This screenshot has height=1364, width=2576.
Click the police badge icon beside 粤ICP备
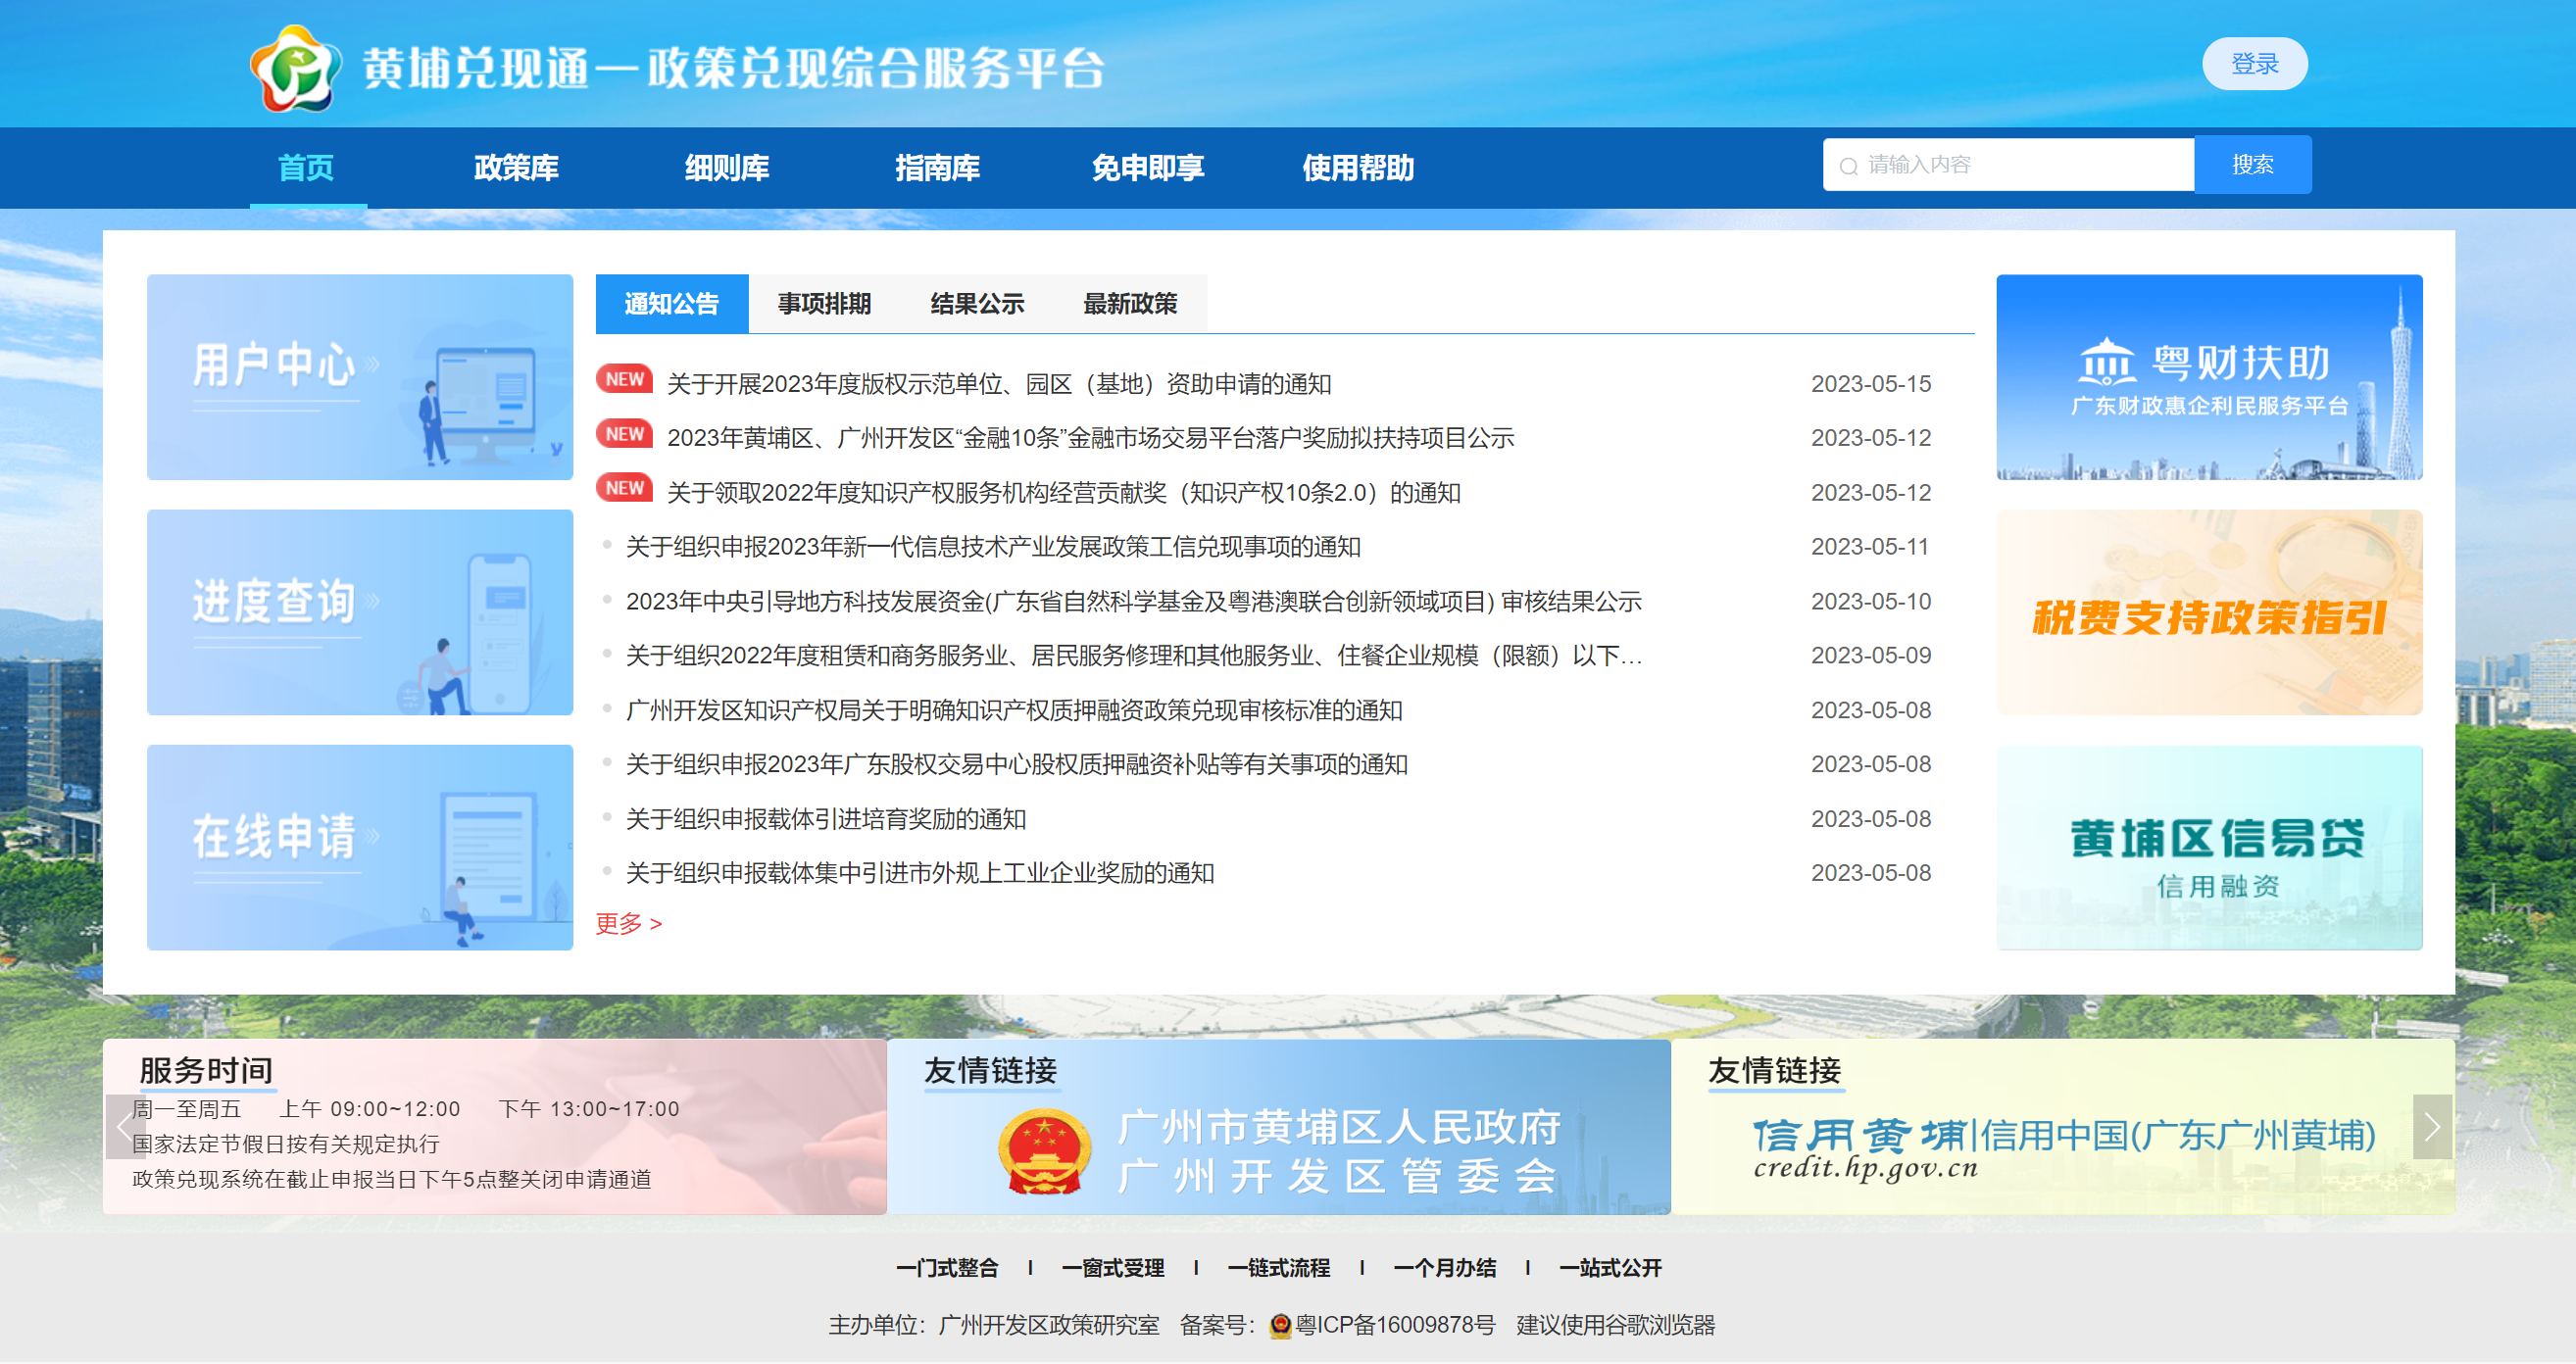click(1280, 1326)
